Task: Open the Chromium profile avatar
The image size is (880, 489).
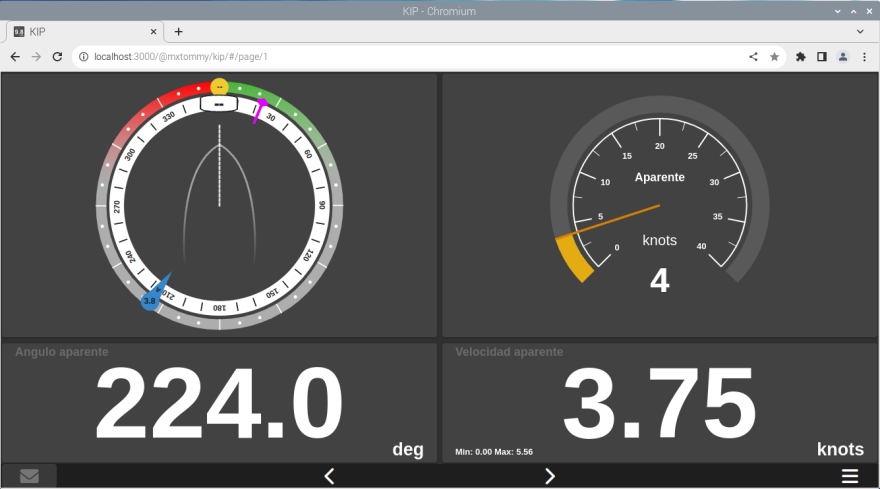Action: pos(843,57)
